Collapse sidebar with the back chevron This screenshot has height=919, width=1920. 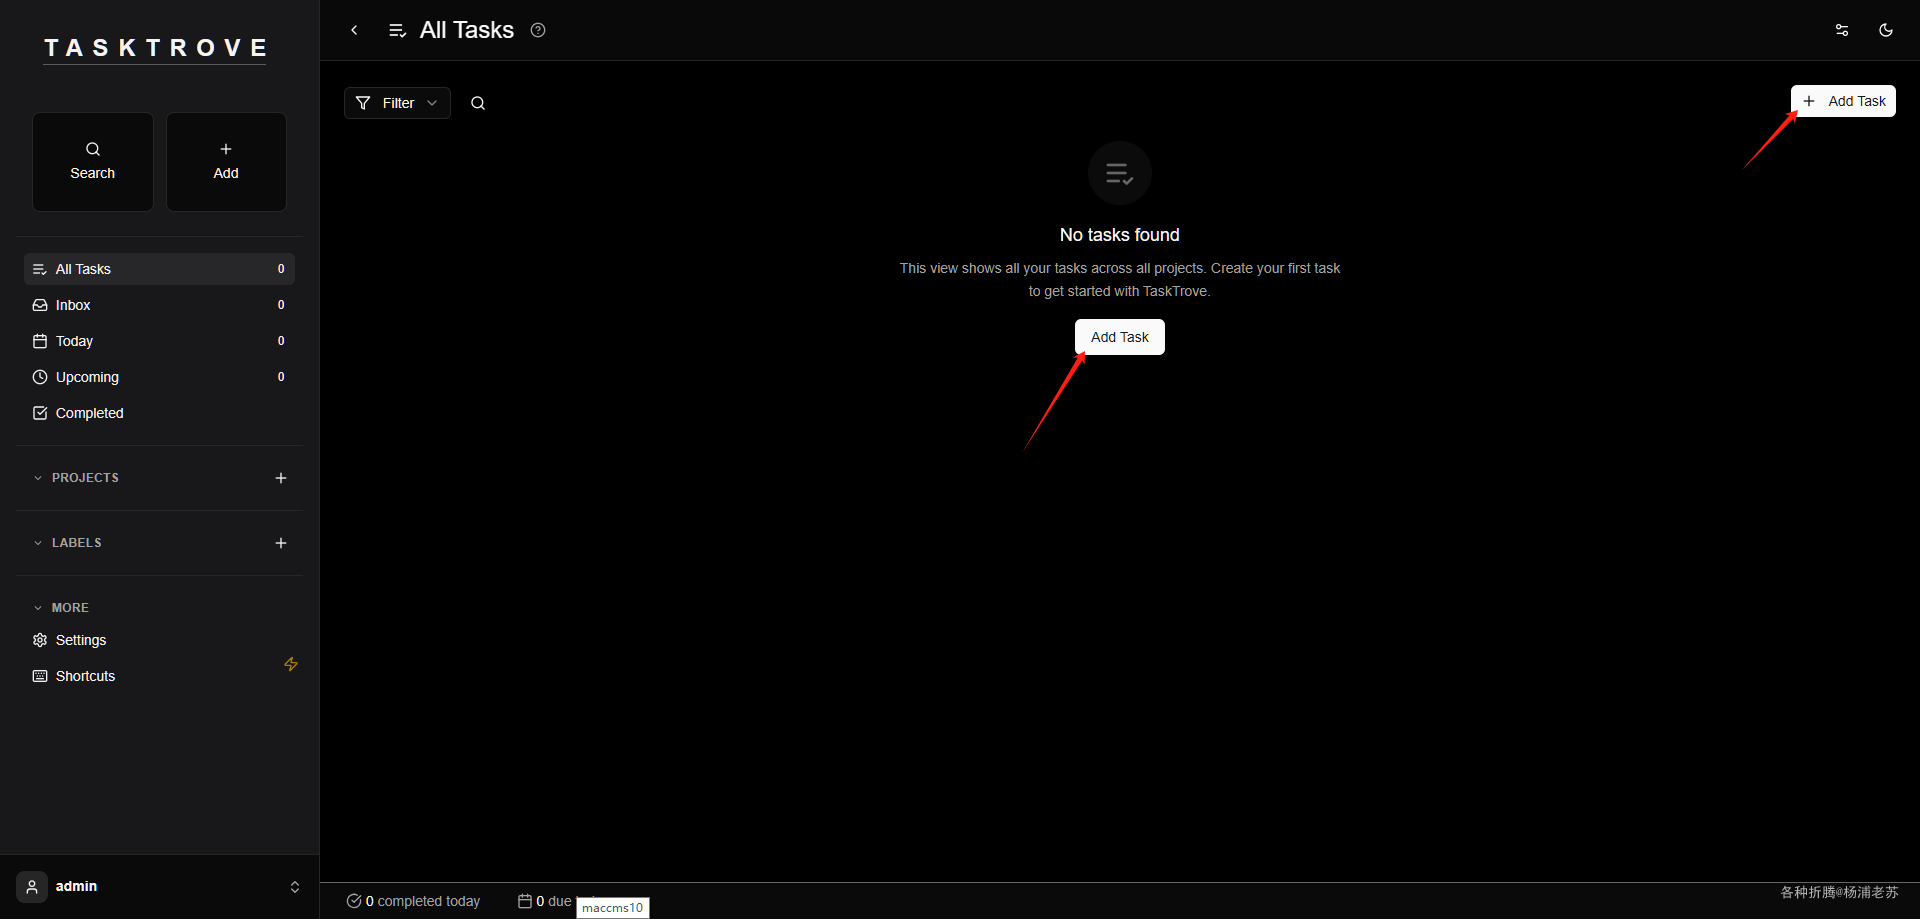click(354, 30)
